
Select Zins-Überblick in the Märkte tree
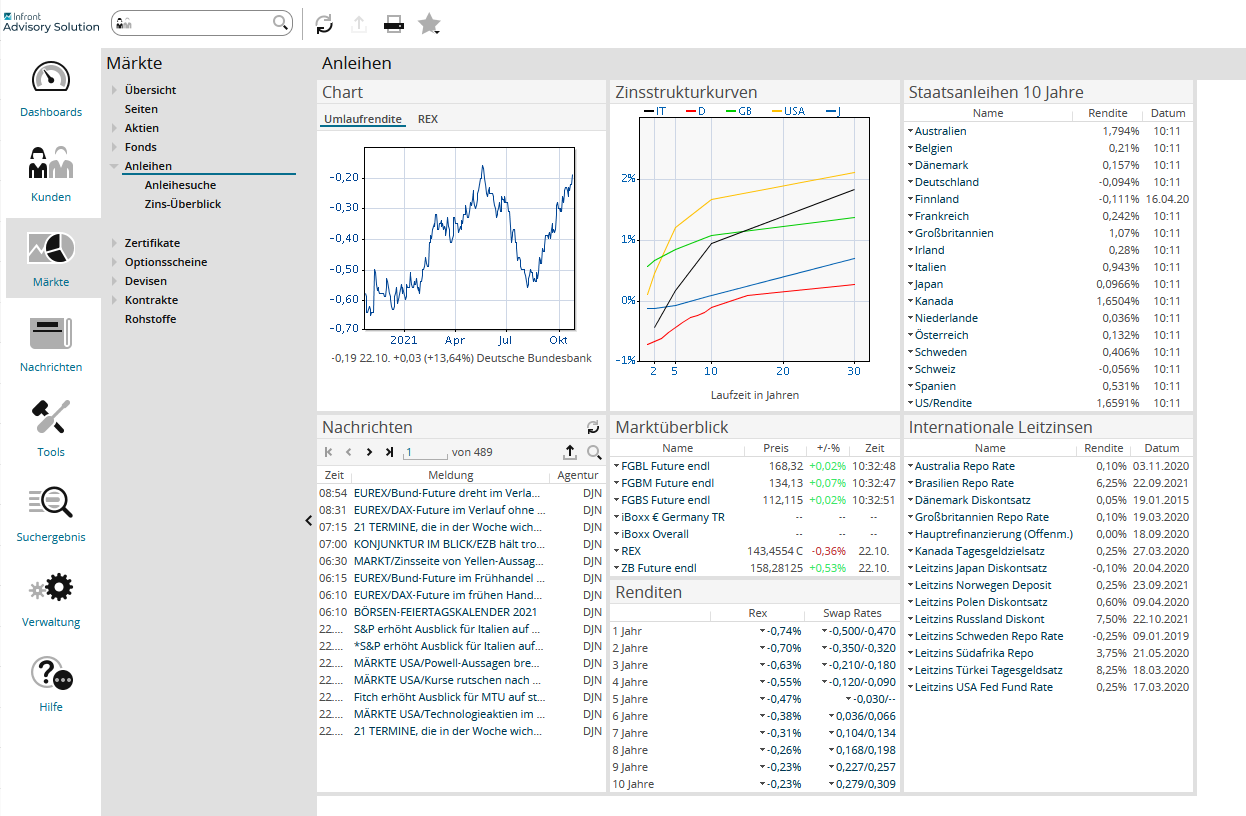[183, 204]
